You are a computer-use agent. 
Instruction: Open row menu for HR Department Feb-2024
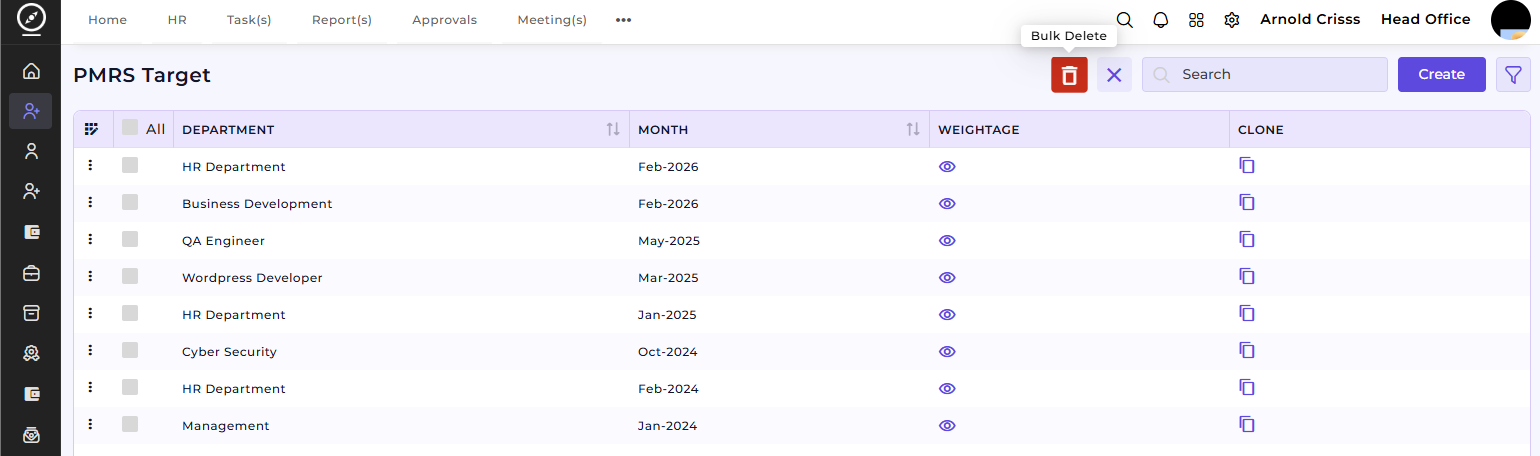coord(90,387)
